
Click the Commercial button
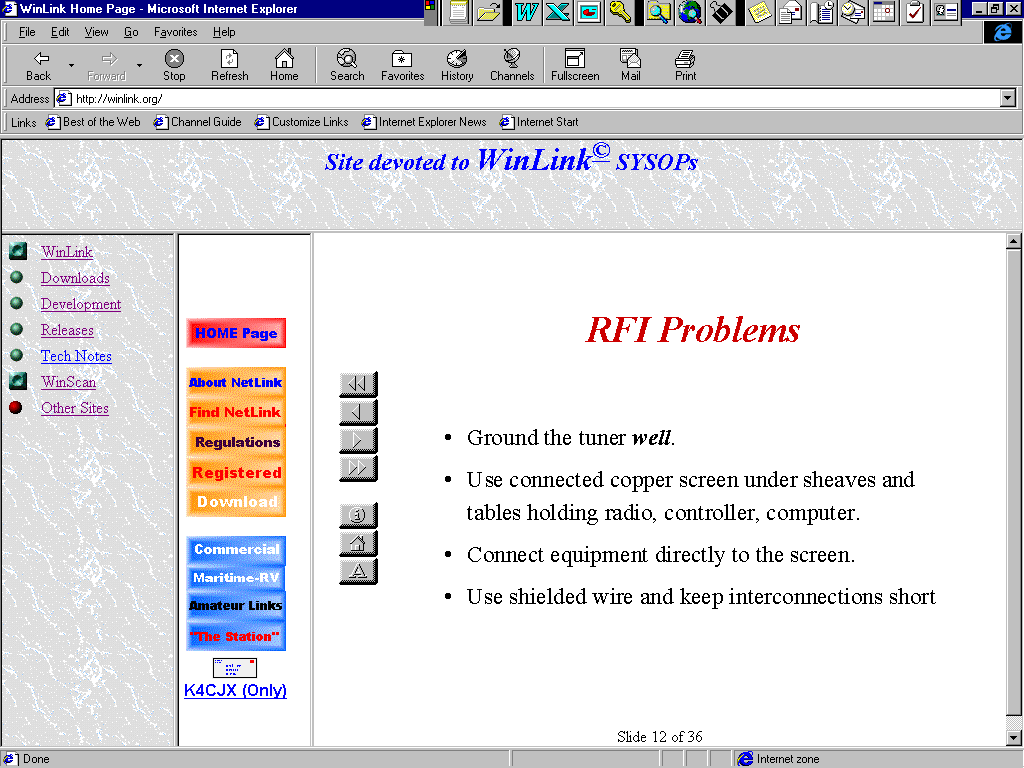tap(236, 550)
